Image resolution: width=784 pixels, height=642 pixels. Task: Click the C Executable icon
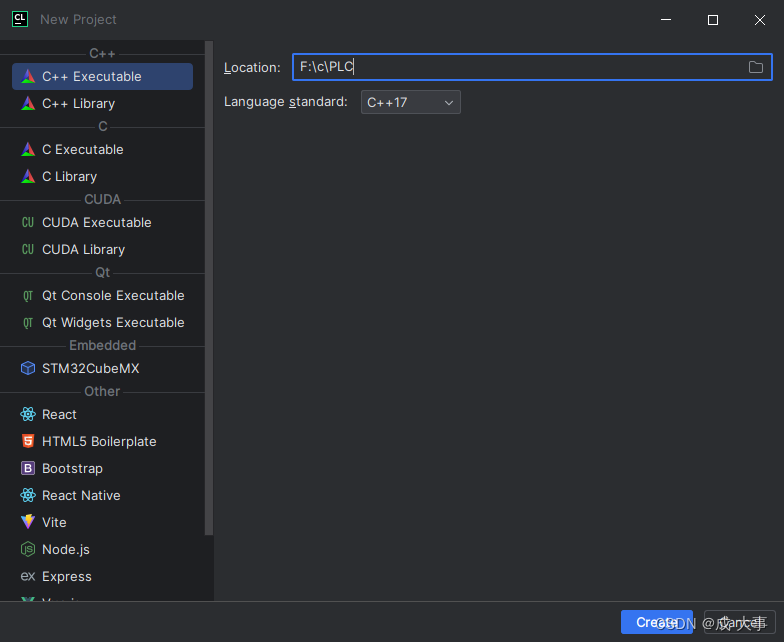pos(28,150)
